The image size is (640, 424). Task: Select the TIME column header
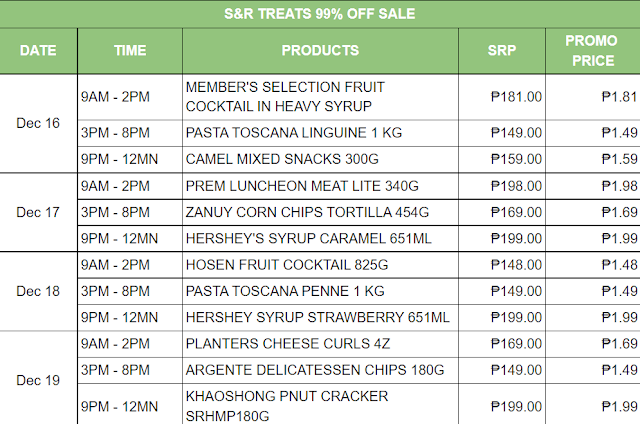pyautogui.click(x=129, y=50)
